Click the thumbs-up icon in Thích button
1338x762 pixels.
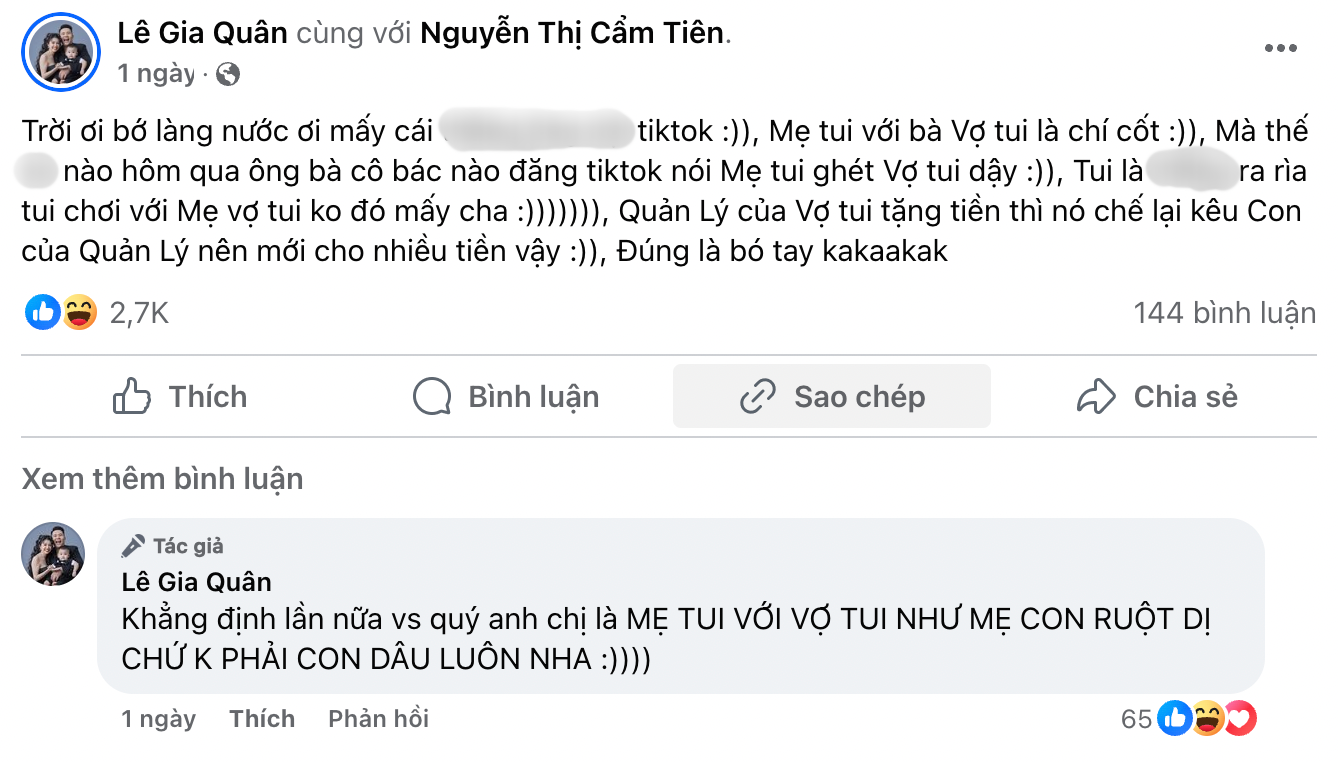click(132, 397)
